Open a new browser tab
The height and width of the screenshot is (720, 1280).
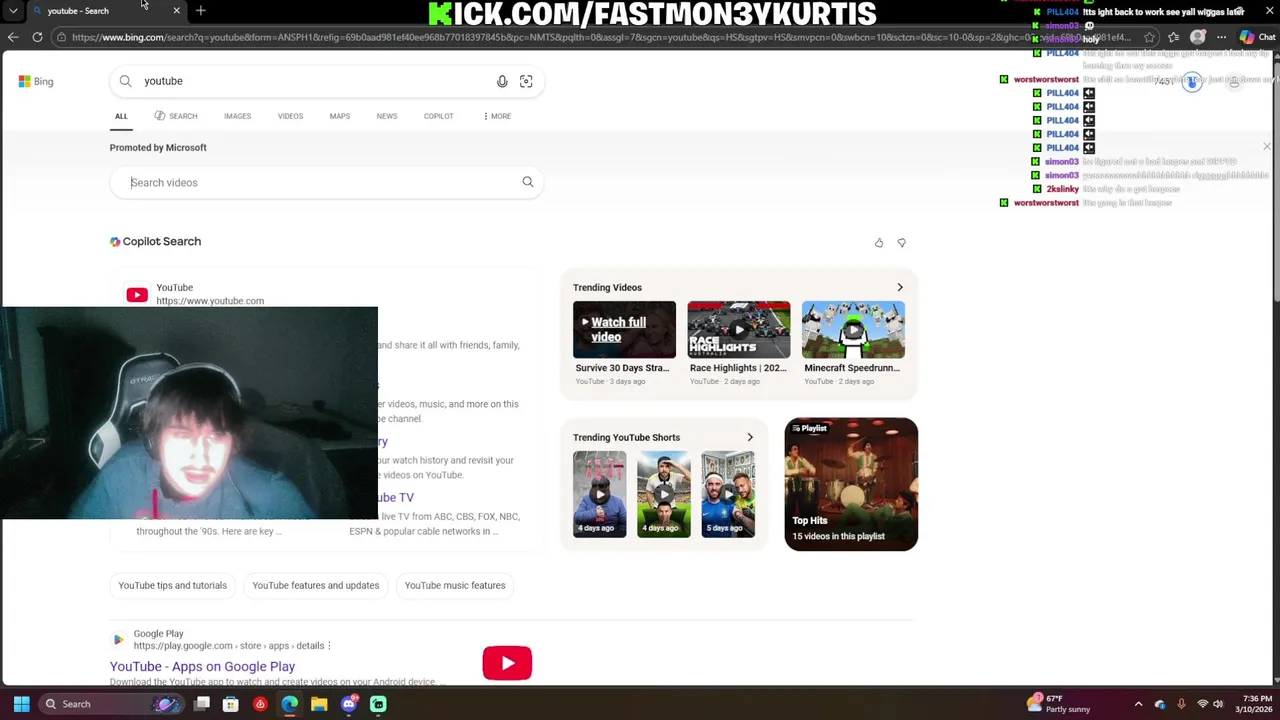coord(200,11)
